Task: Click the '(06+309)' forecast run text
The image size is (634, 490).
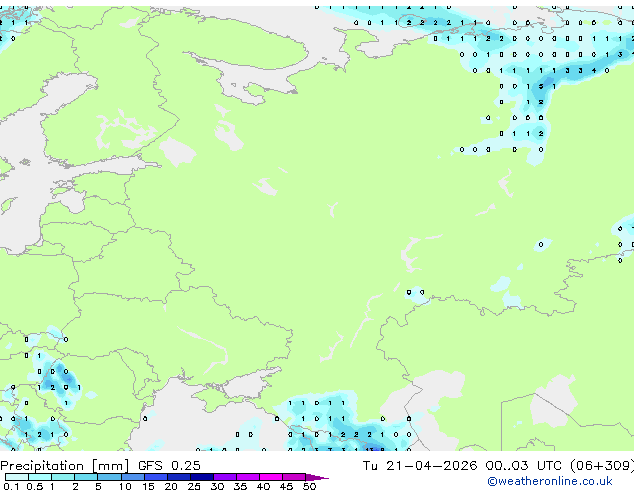Action: pos(602,466)
